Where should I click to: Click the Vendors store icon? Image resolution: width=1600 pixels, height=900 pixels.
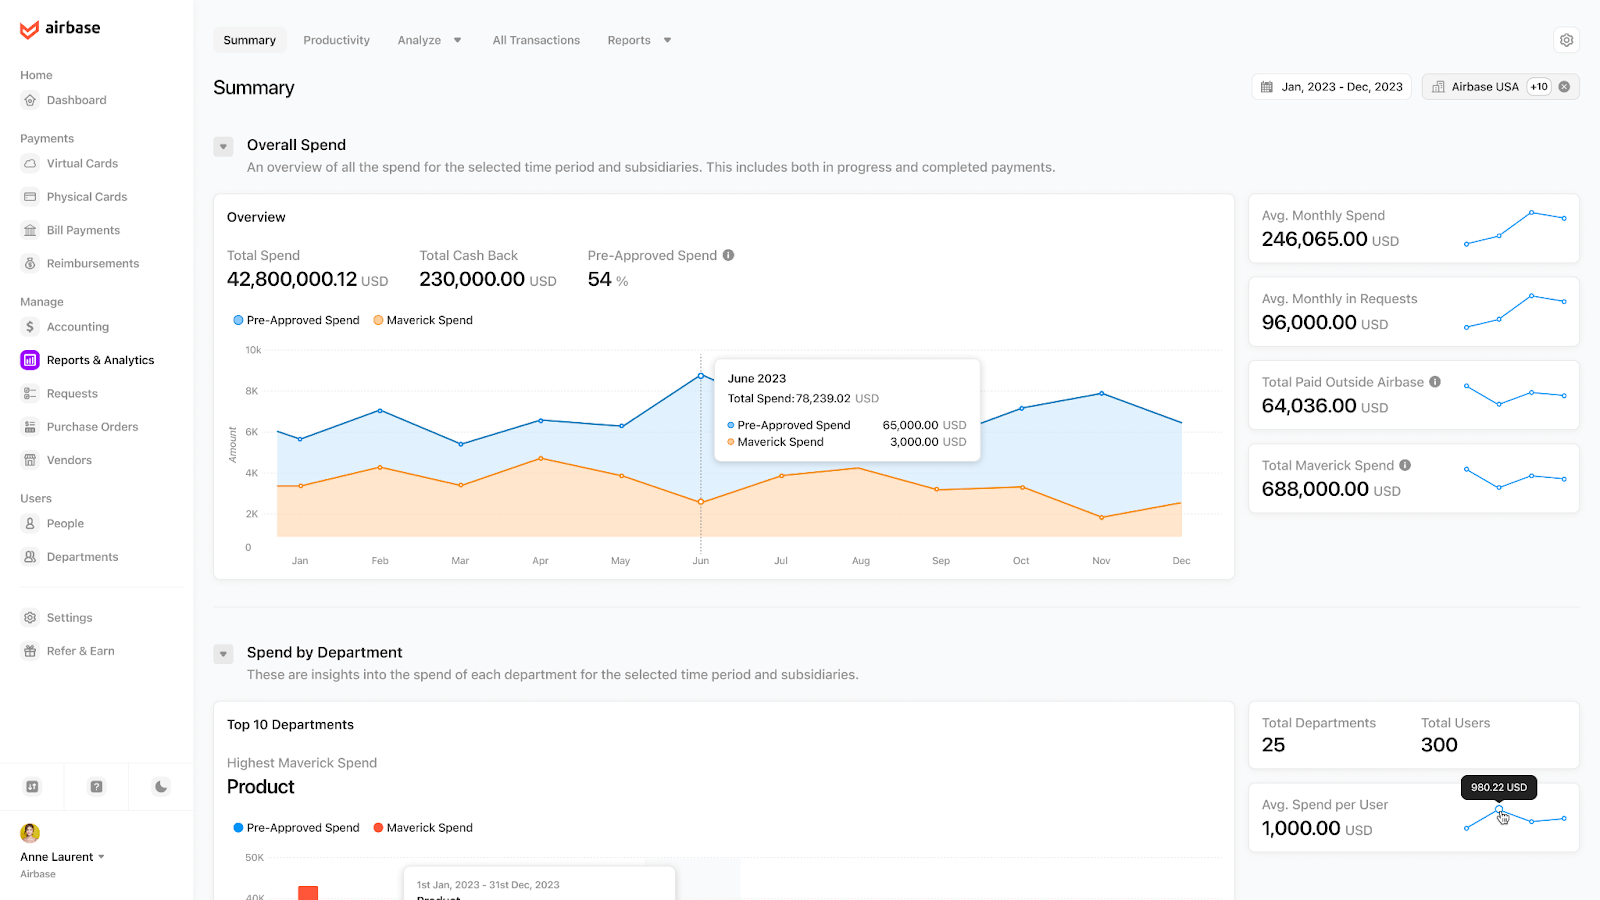(x=30, y=460)
